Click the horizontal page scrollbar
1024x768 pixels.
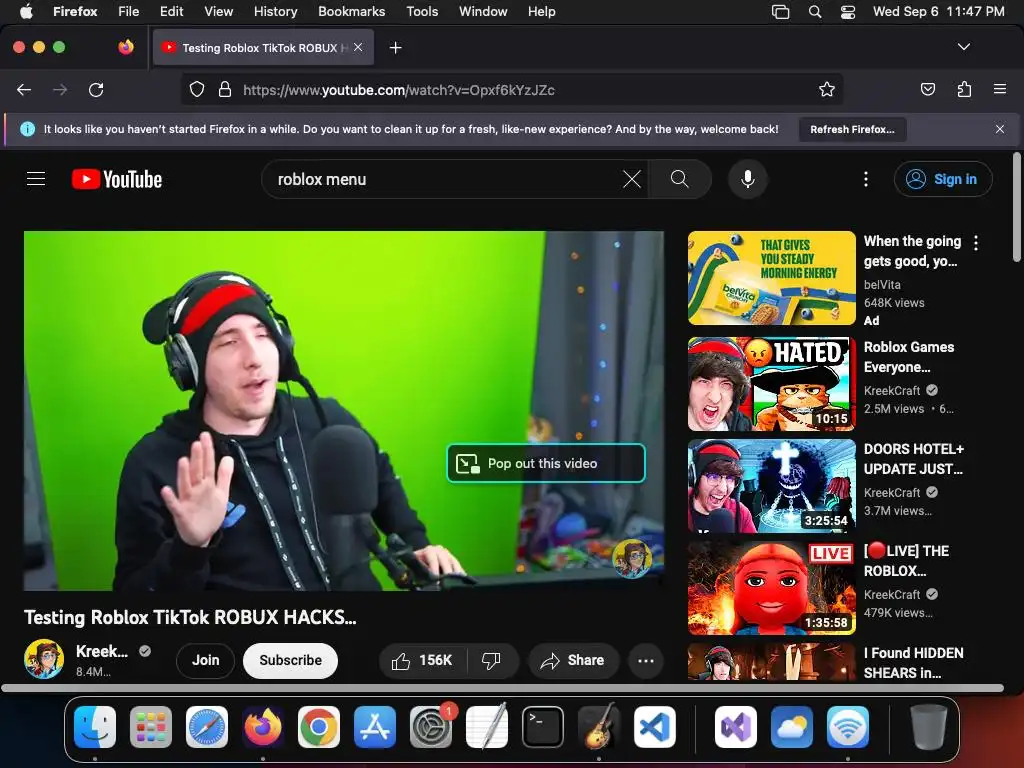coord(502,688)
